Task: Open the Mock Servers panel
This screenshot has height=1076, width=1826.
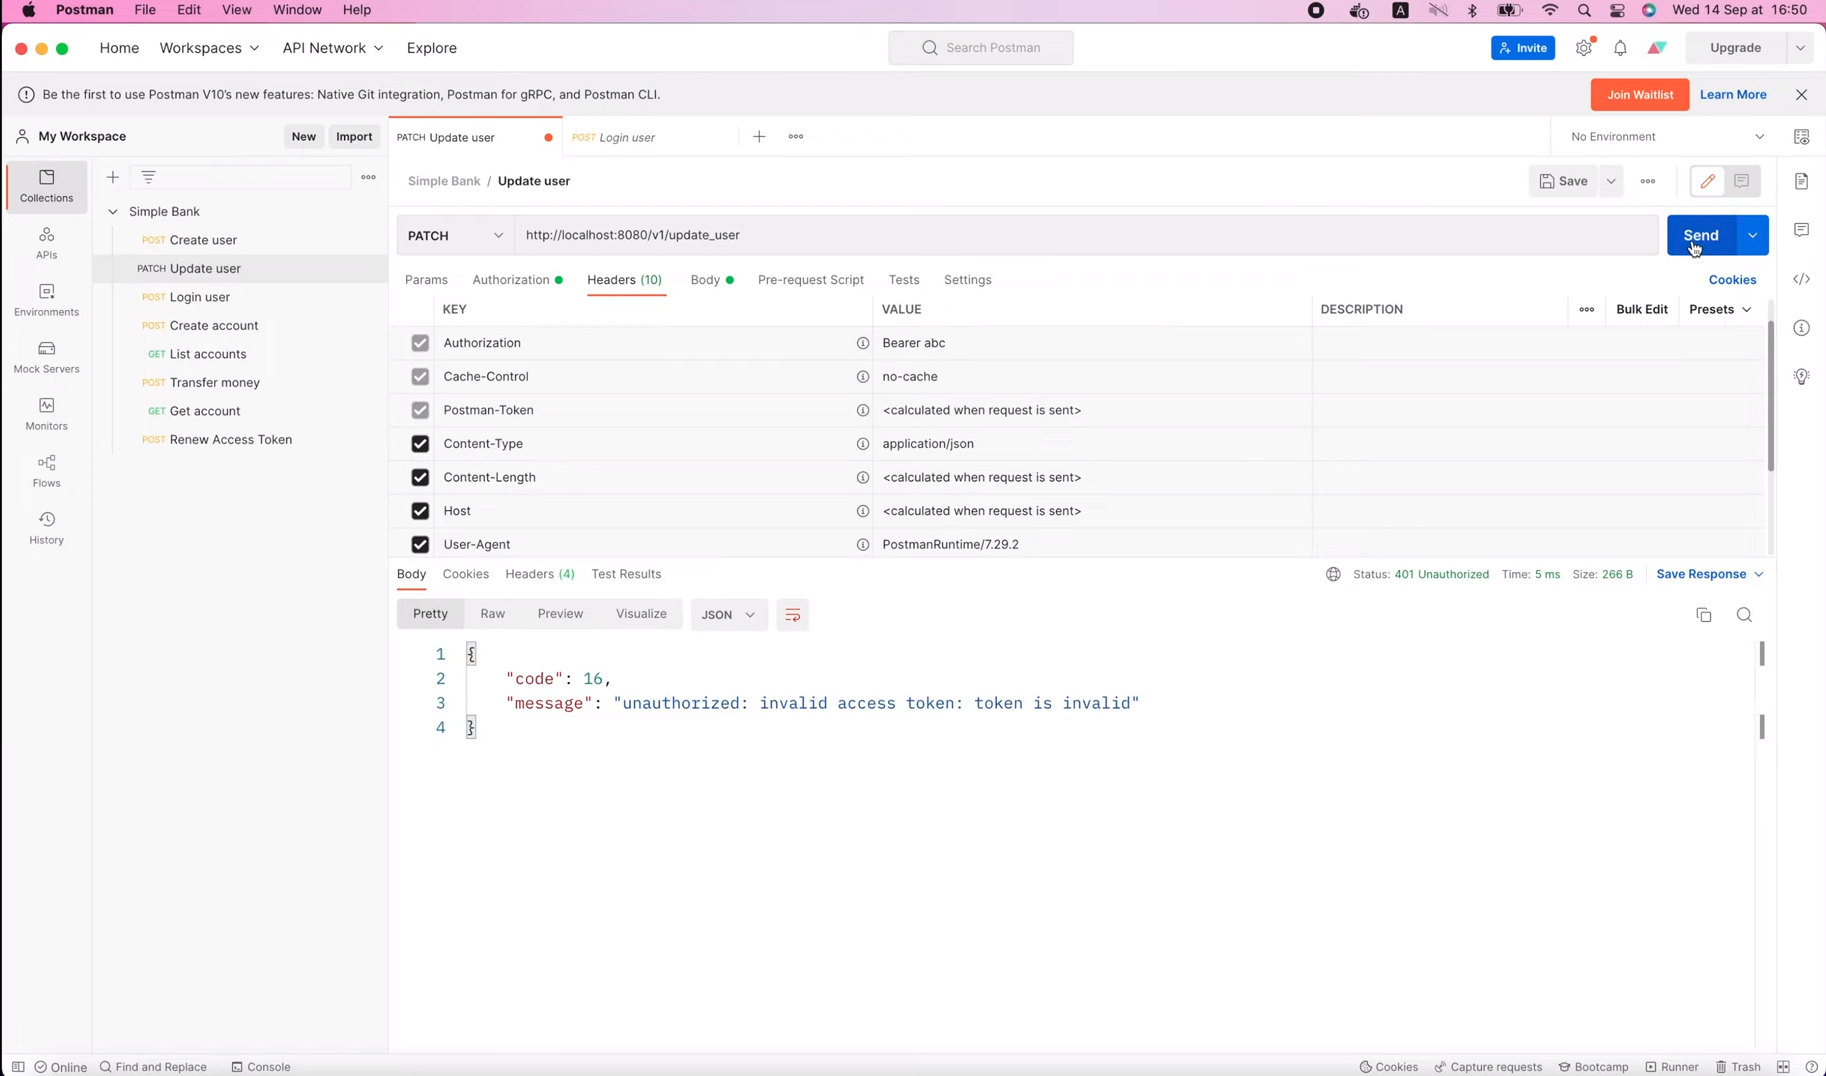Action: (46, 357)
